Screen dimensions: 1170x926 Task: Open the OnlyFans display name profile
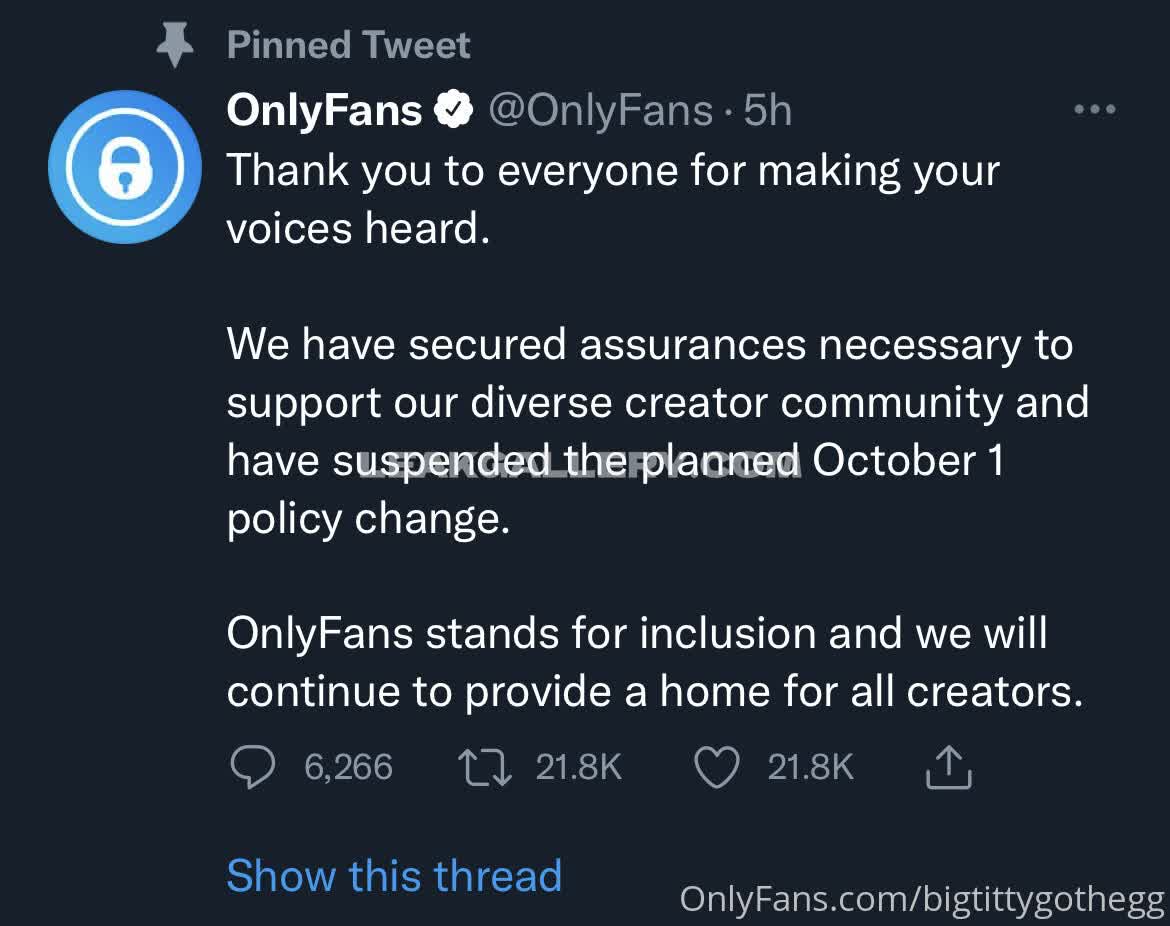click(x=324, y=110)
